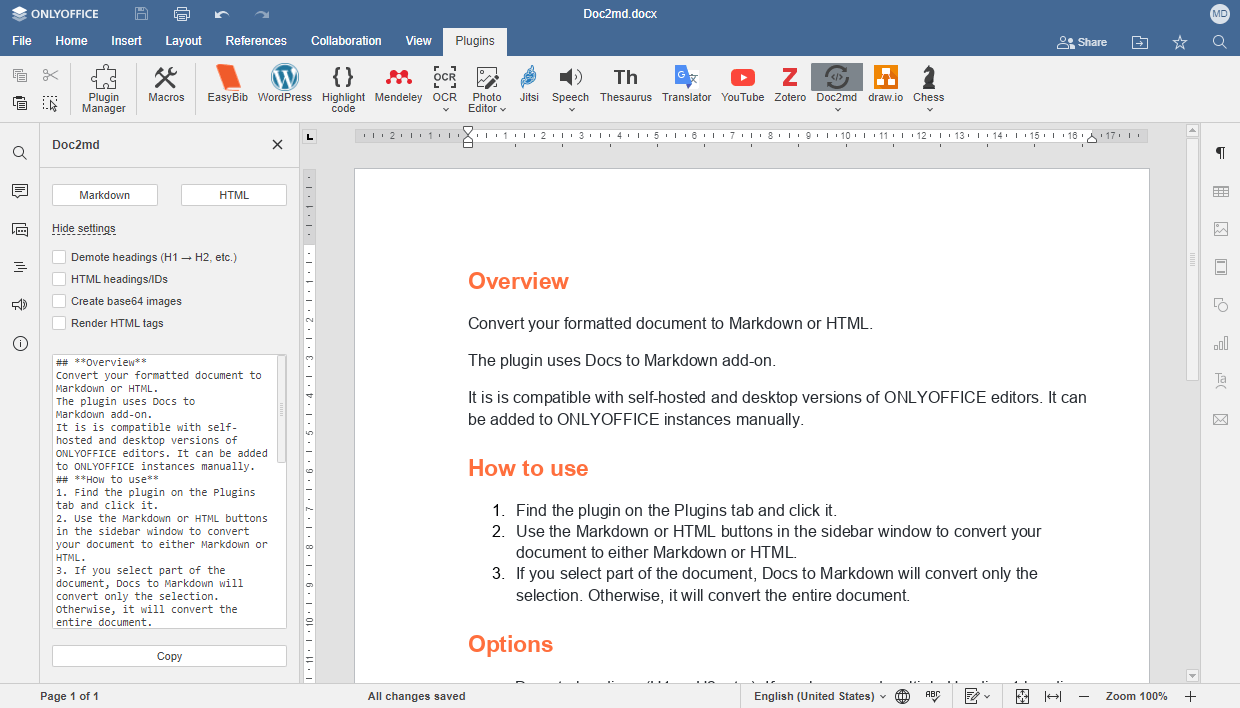Click the Share button
The width and height of the screenshot is (1240, 708).
1082,42
